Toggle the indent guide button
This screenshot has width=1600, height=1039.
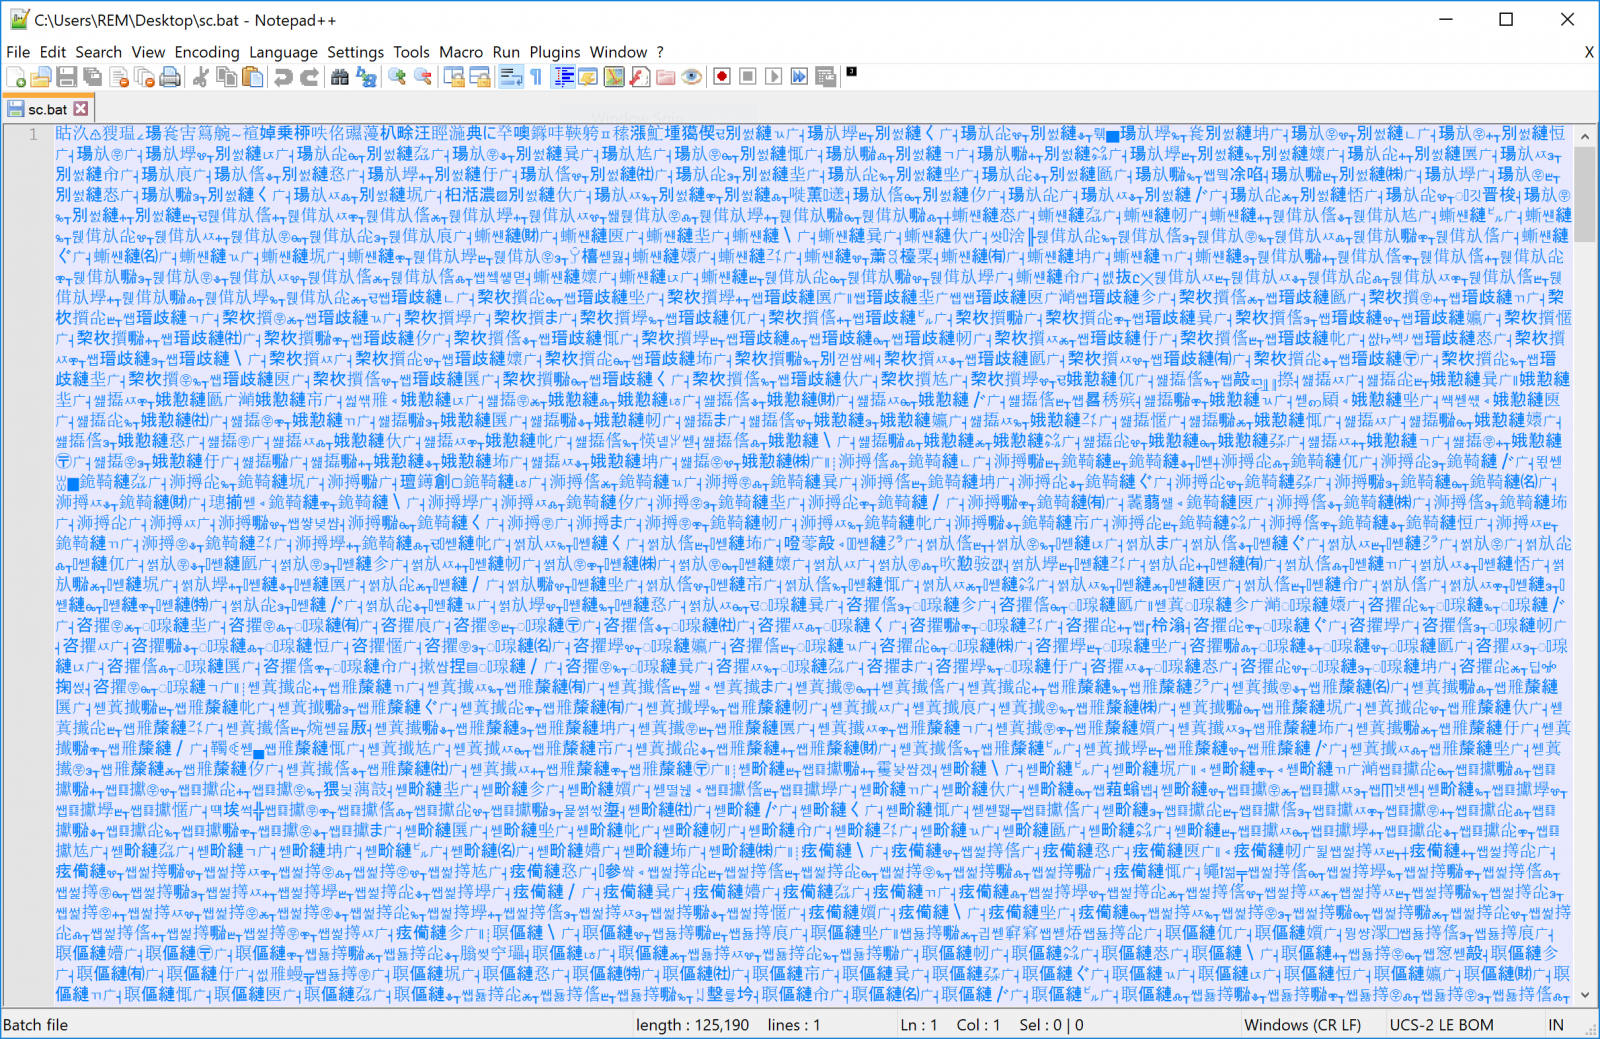pyautogui.click(x=564, y=77)
